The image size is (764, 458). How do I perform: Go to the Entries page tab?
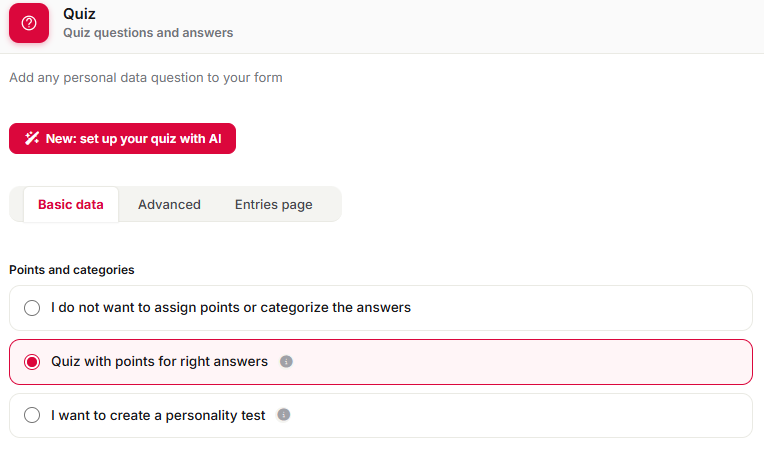tap(273, 205)
